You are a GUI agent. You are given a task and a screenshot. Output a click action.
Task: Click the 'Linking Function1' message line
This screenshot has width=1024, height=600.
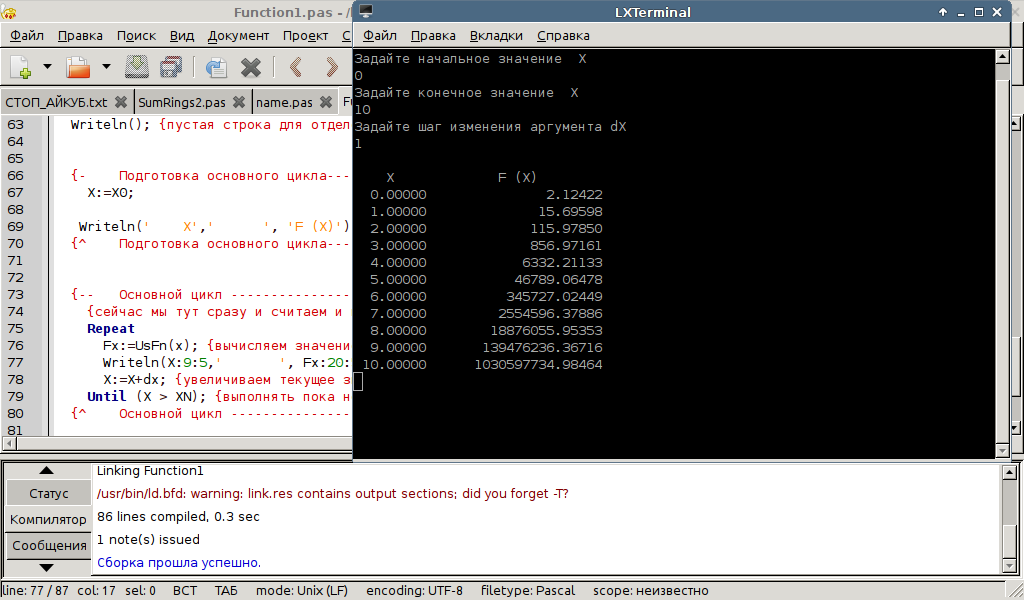[x=150, y=471]
